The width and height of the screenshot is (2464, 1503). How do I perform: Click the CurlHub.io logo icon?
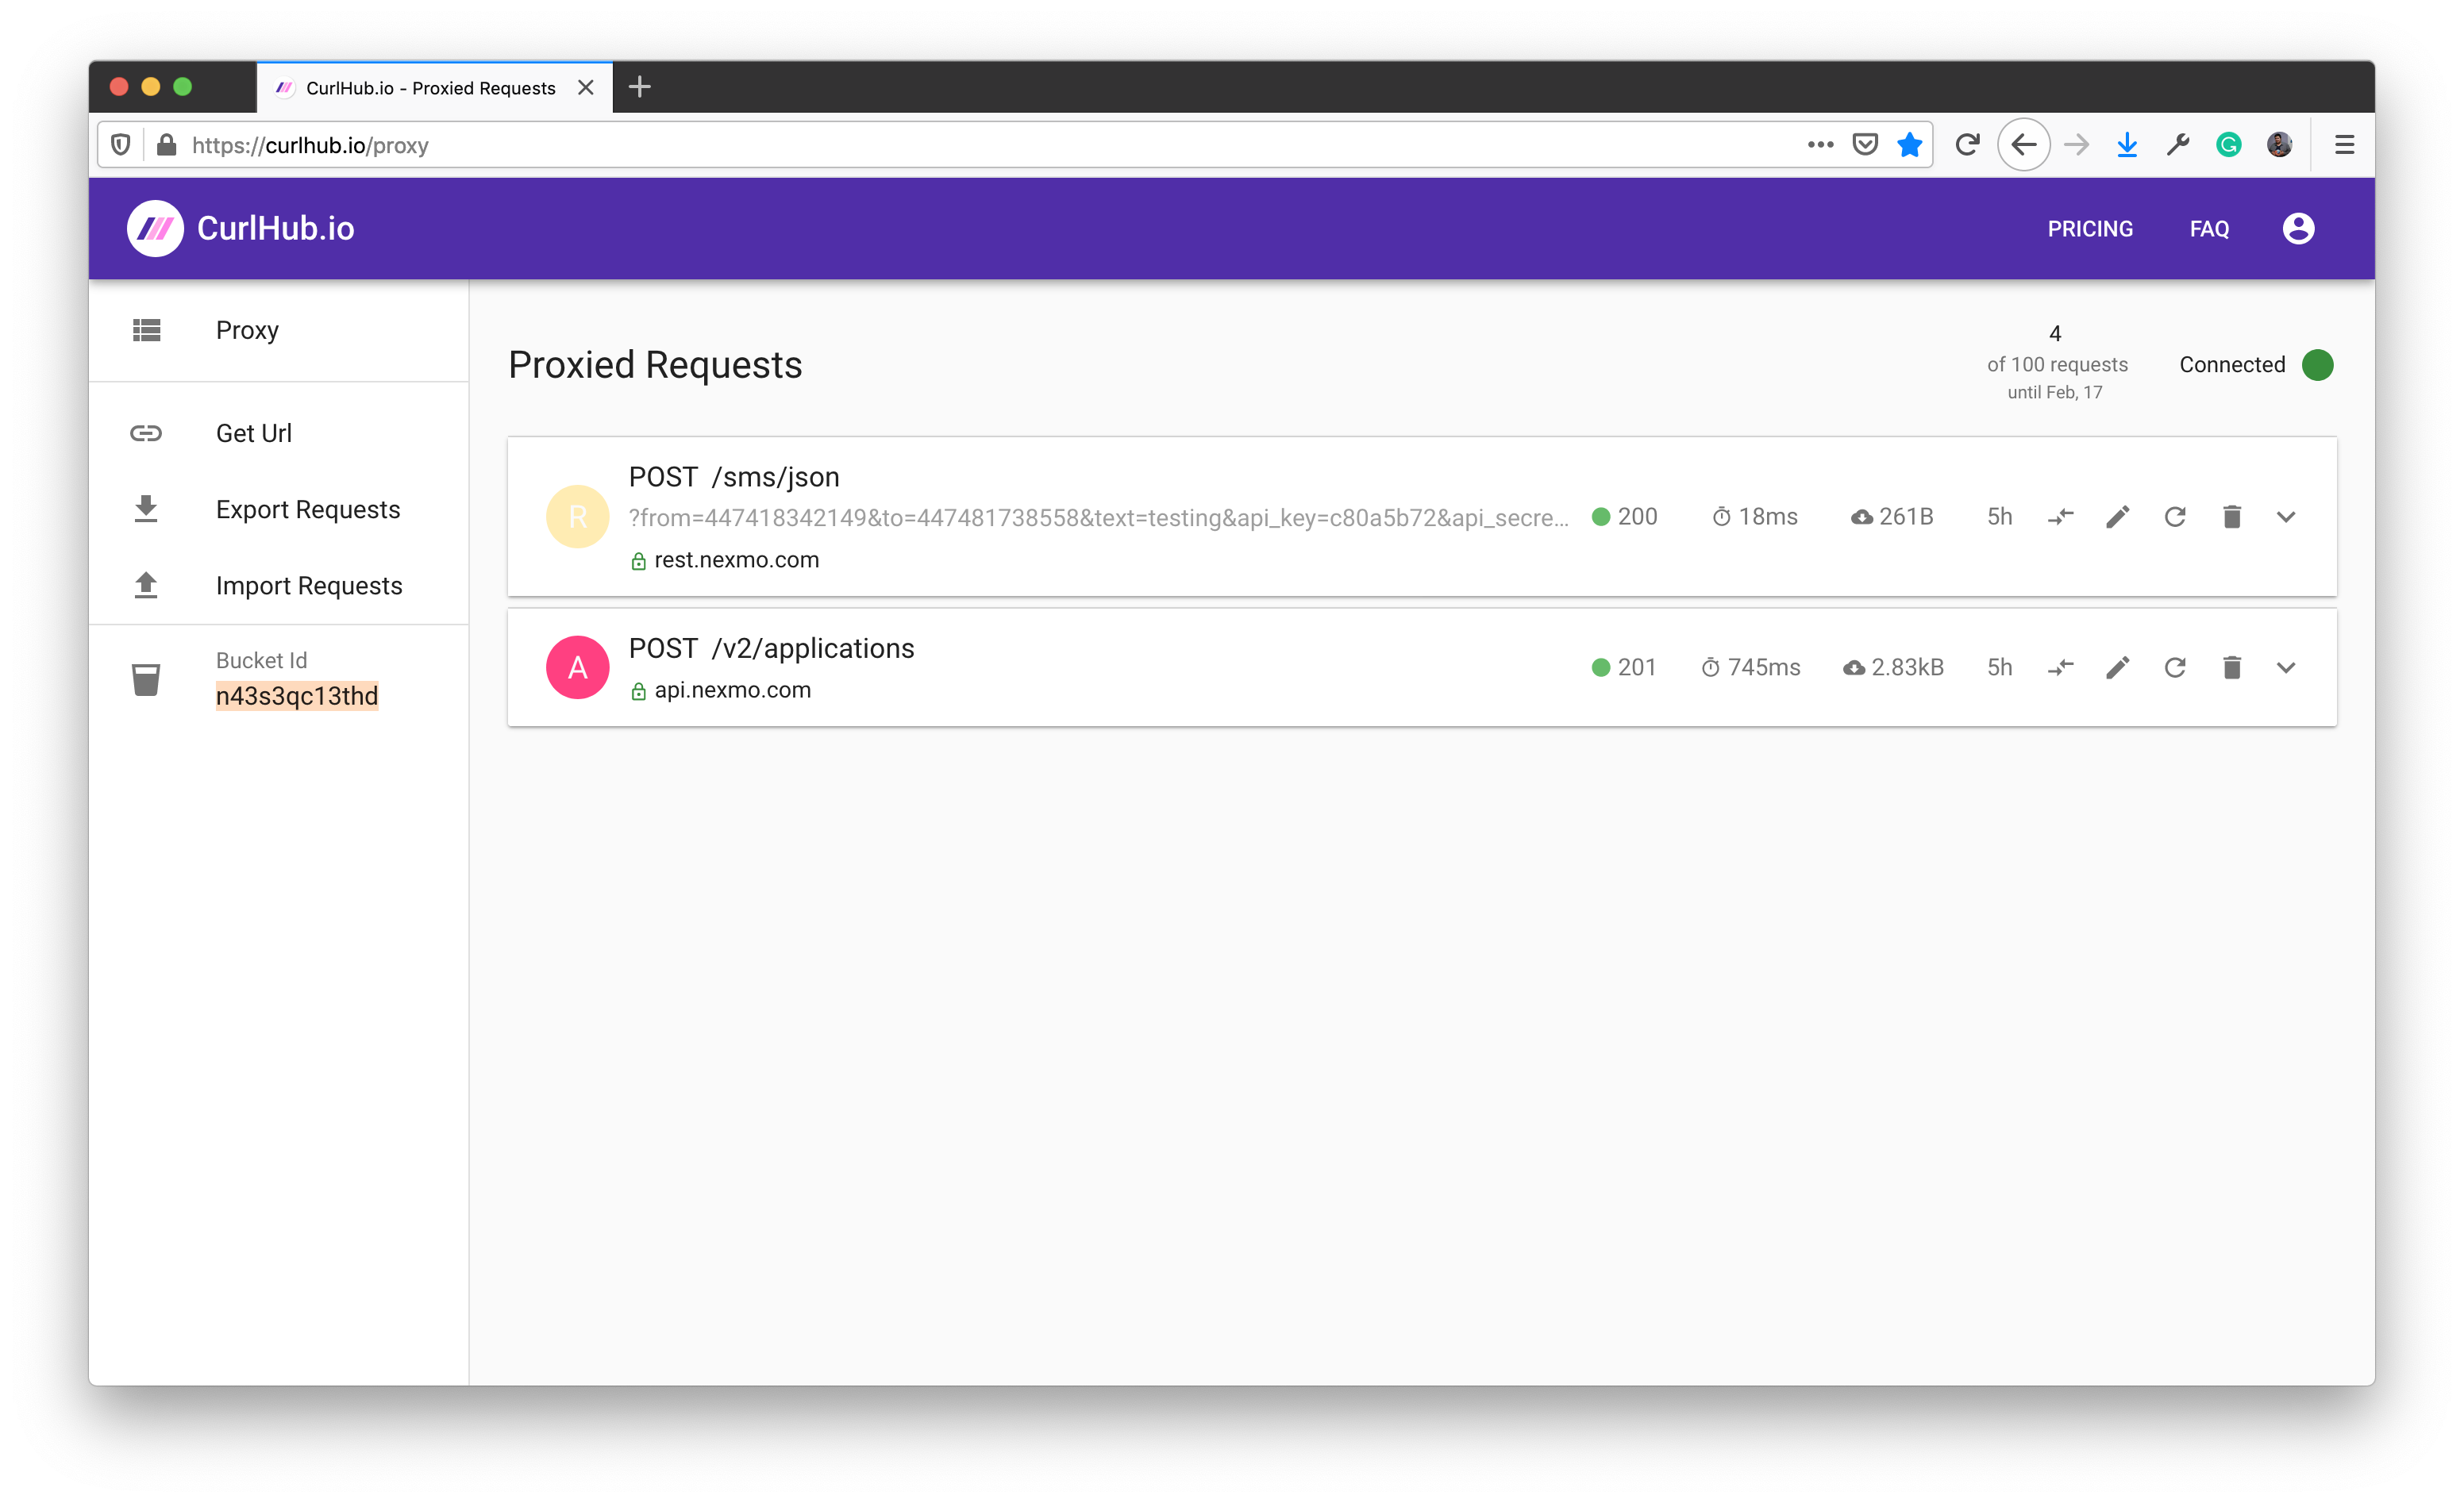[155, 228]
